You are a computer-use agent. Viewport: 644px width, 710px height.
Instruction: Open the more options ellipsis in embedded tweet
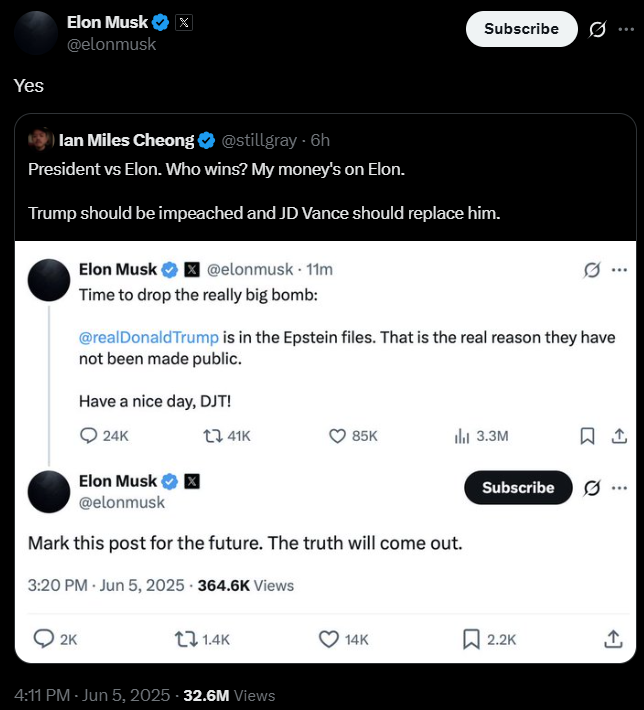tap(619, 270)
